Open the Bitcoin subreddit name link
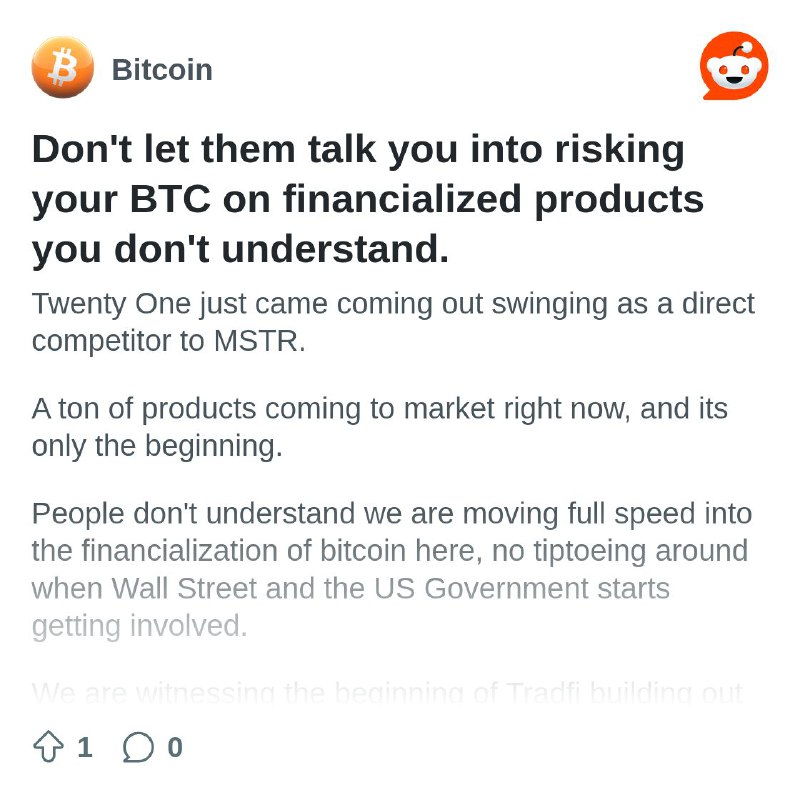This screenshot has height=800, width=800. pyautogui.click(x=162, y=69)
